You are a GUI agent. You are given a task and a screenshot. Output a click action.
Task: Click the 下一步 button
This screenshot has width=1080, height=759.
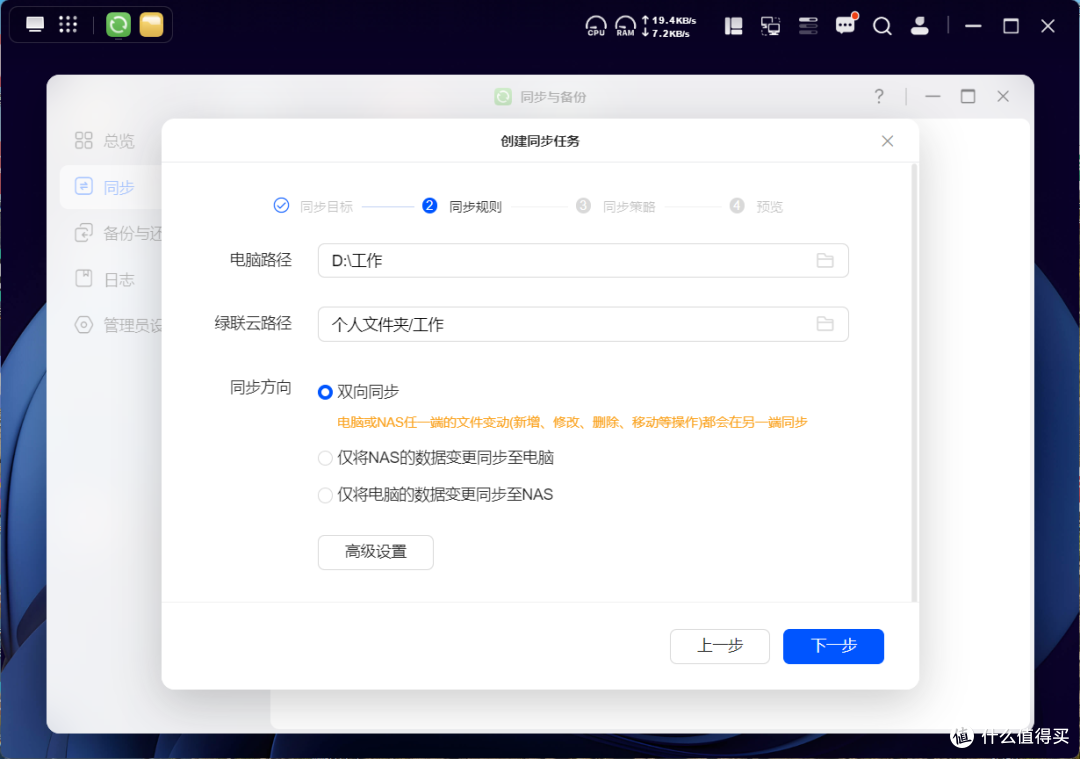click(833, 646)
